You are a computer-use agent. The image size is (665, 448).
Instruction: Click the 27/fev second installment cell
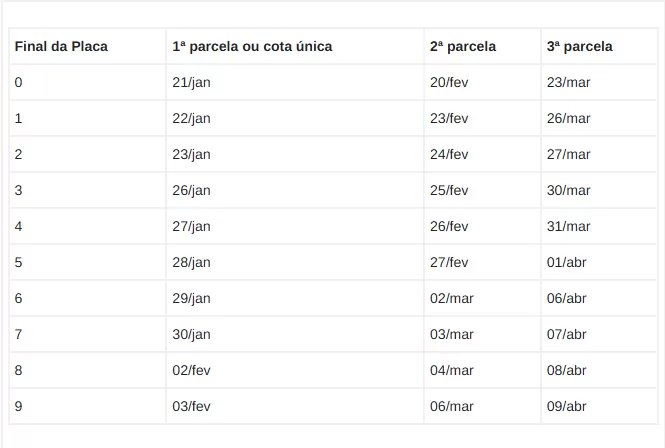[449, 262]
